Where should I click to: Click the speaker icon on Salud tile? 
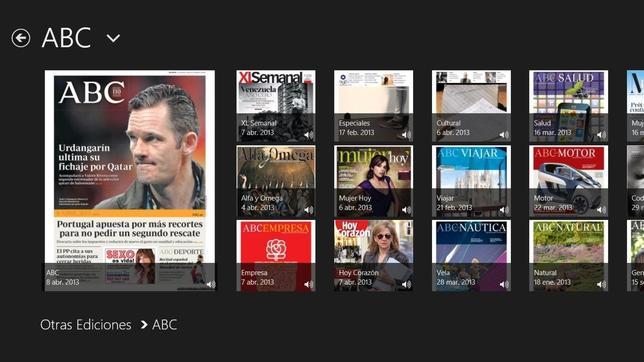[601, 134]
